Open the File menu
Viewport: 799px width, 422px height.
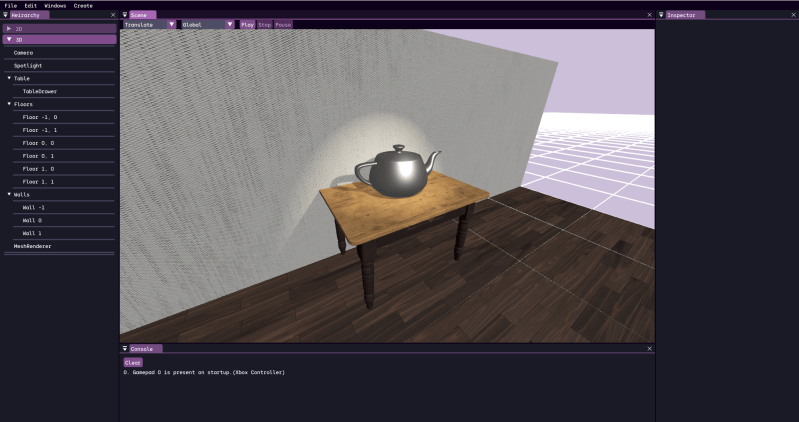pyautogui.click(x=11, y=6)
